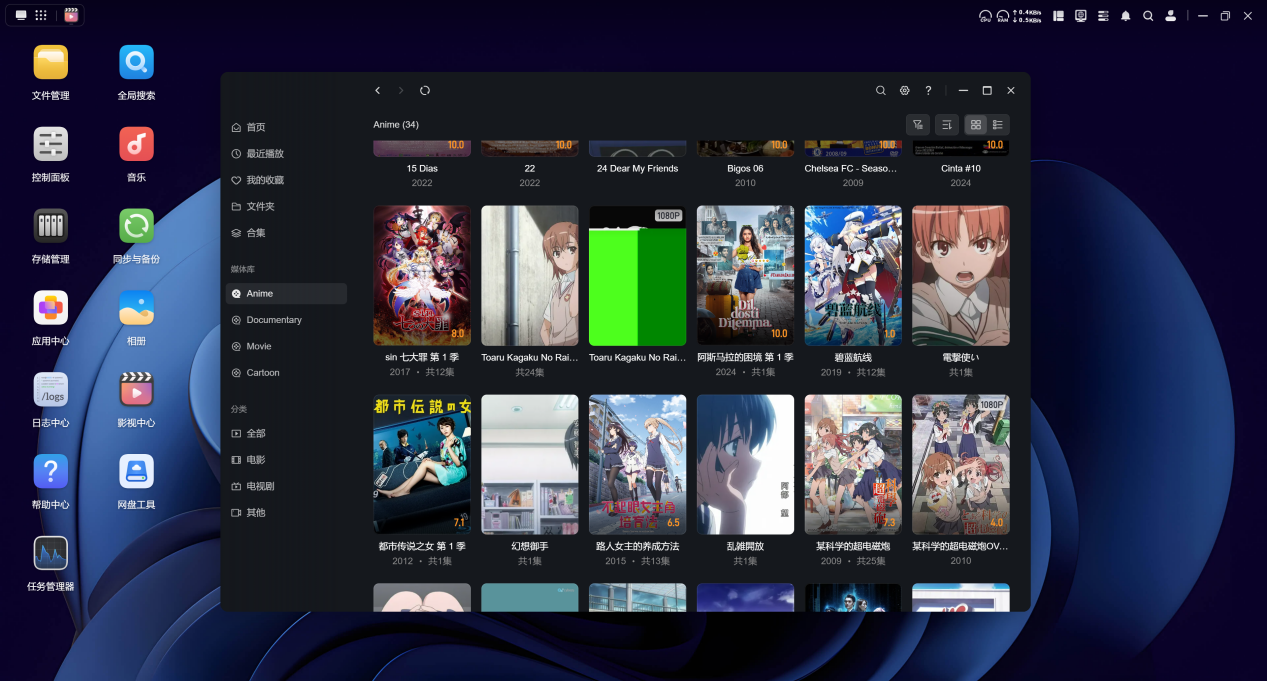Switch to grid view layout

coord(976,125)
